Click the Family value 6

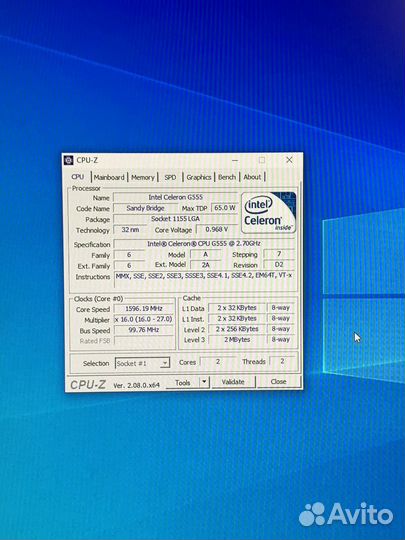coord(129,255)
